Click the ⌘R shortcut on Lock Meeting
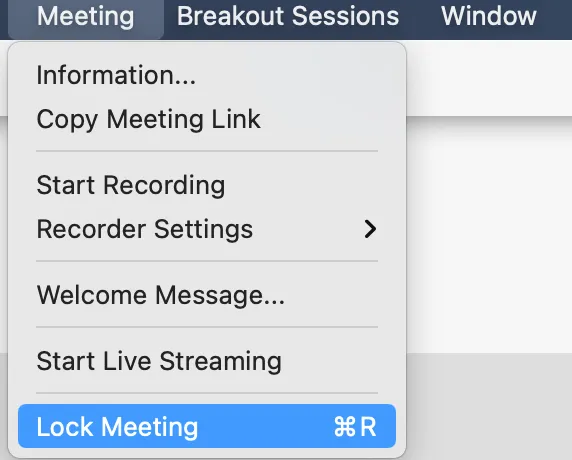The image size is (572, 460). click(355, 426)
